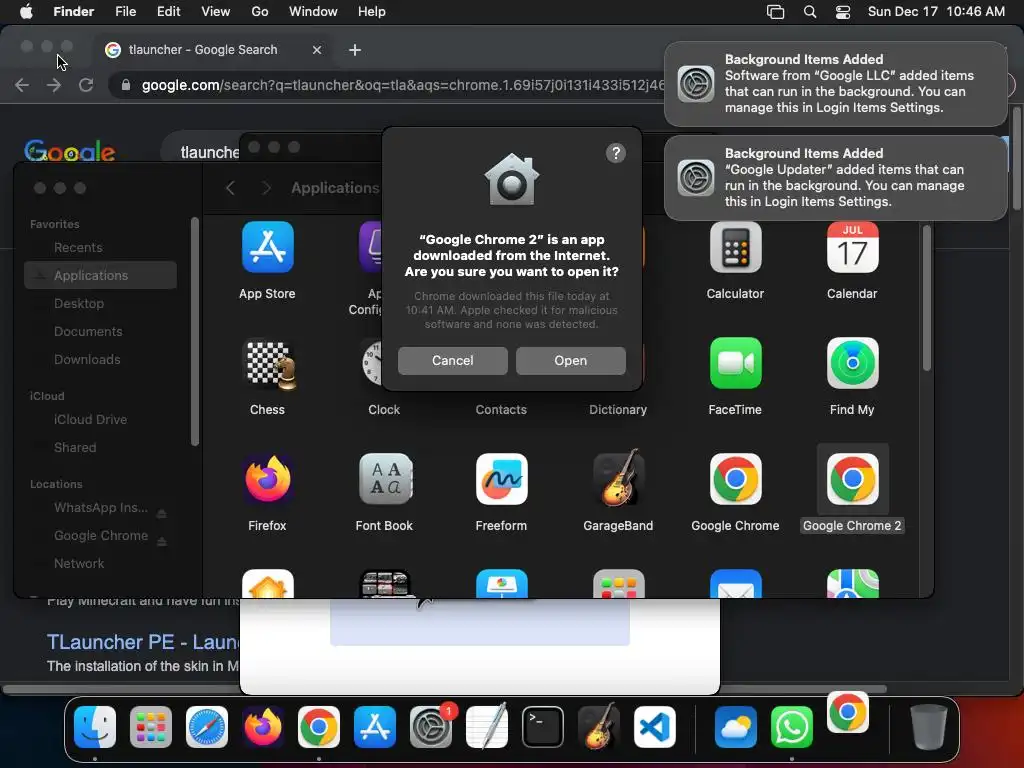Select Desktop in Finder sidebar
This screenshot has width=1024, height=768.
[x=101, y=304]
